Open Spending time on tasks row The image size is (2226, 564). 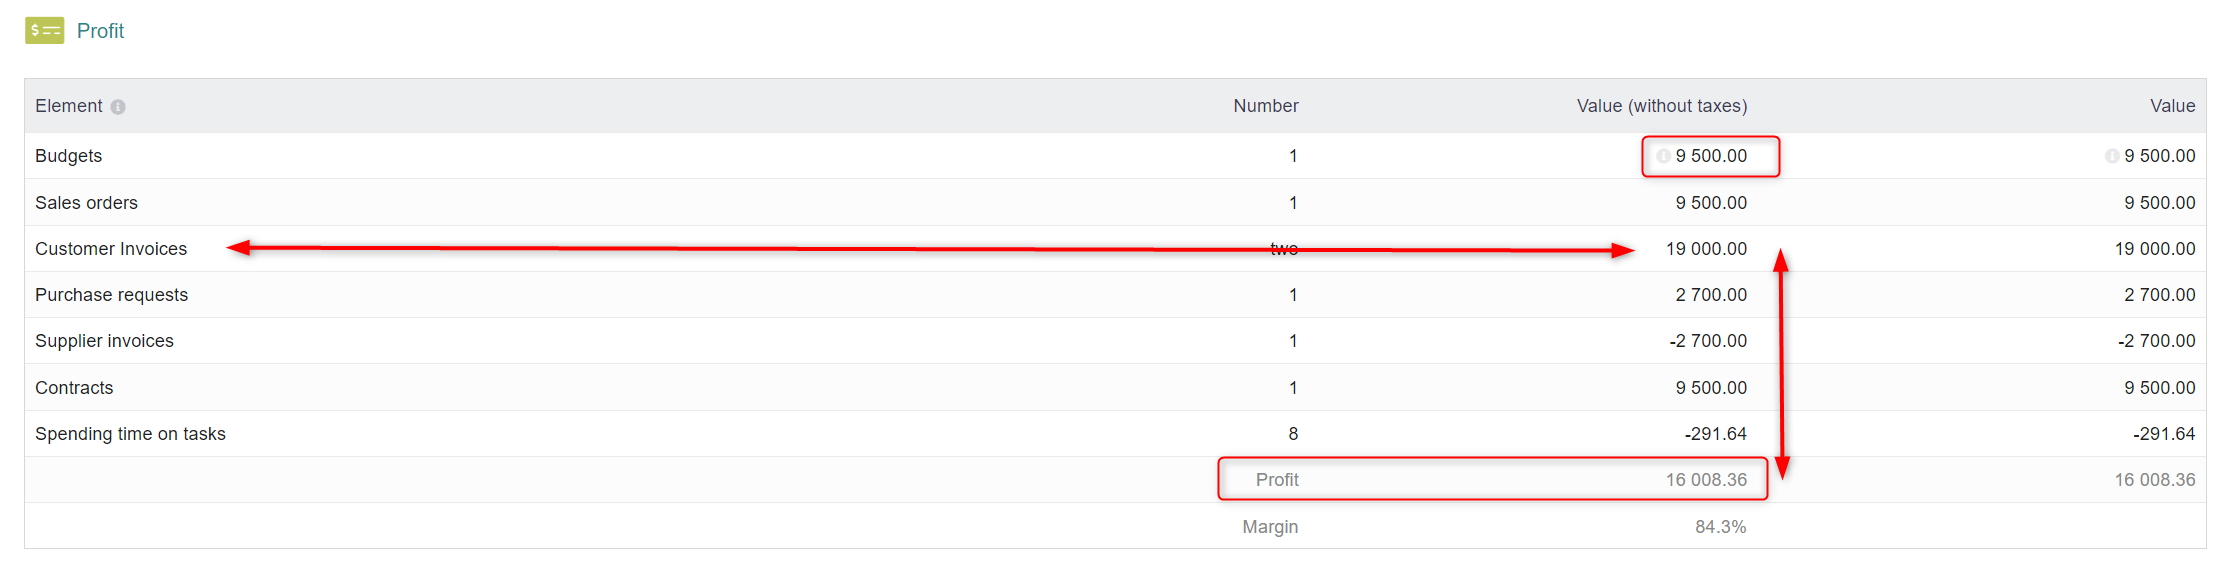click(x=1115, y=434)
